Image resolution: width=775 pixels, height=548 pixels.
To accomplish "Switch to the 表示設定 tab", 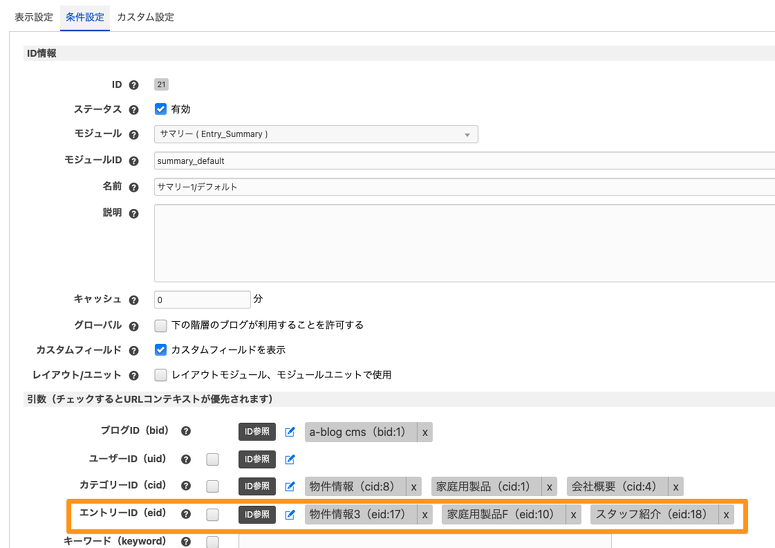I will [33, 17].
